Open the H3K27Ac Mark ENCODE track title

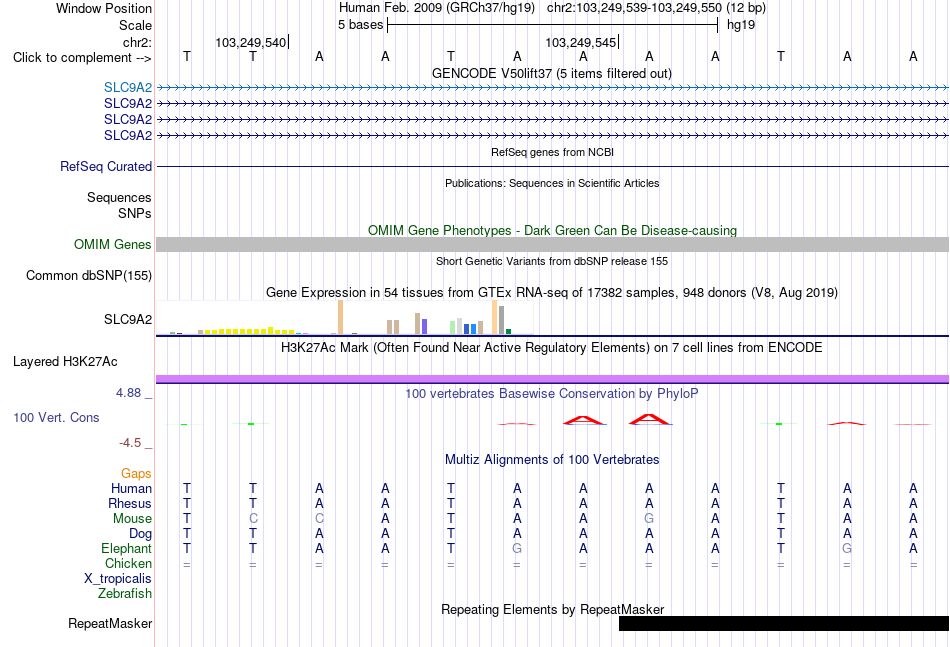[552, 348]
